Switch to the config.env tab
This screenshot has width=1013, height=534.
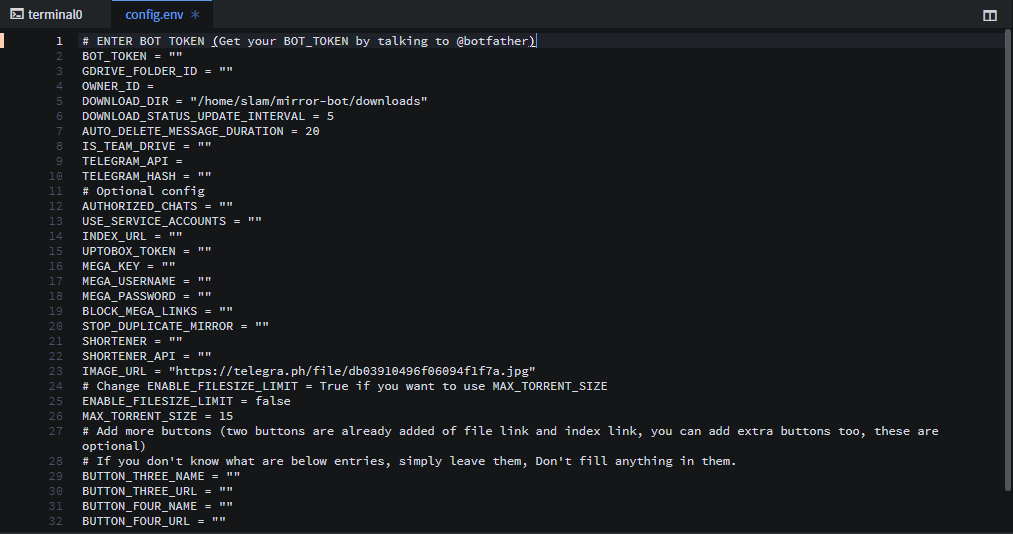[153, 15]
